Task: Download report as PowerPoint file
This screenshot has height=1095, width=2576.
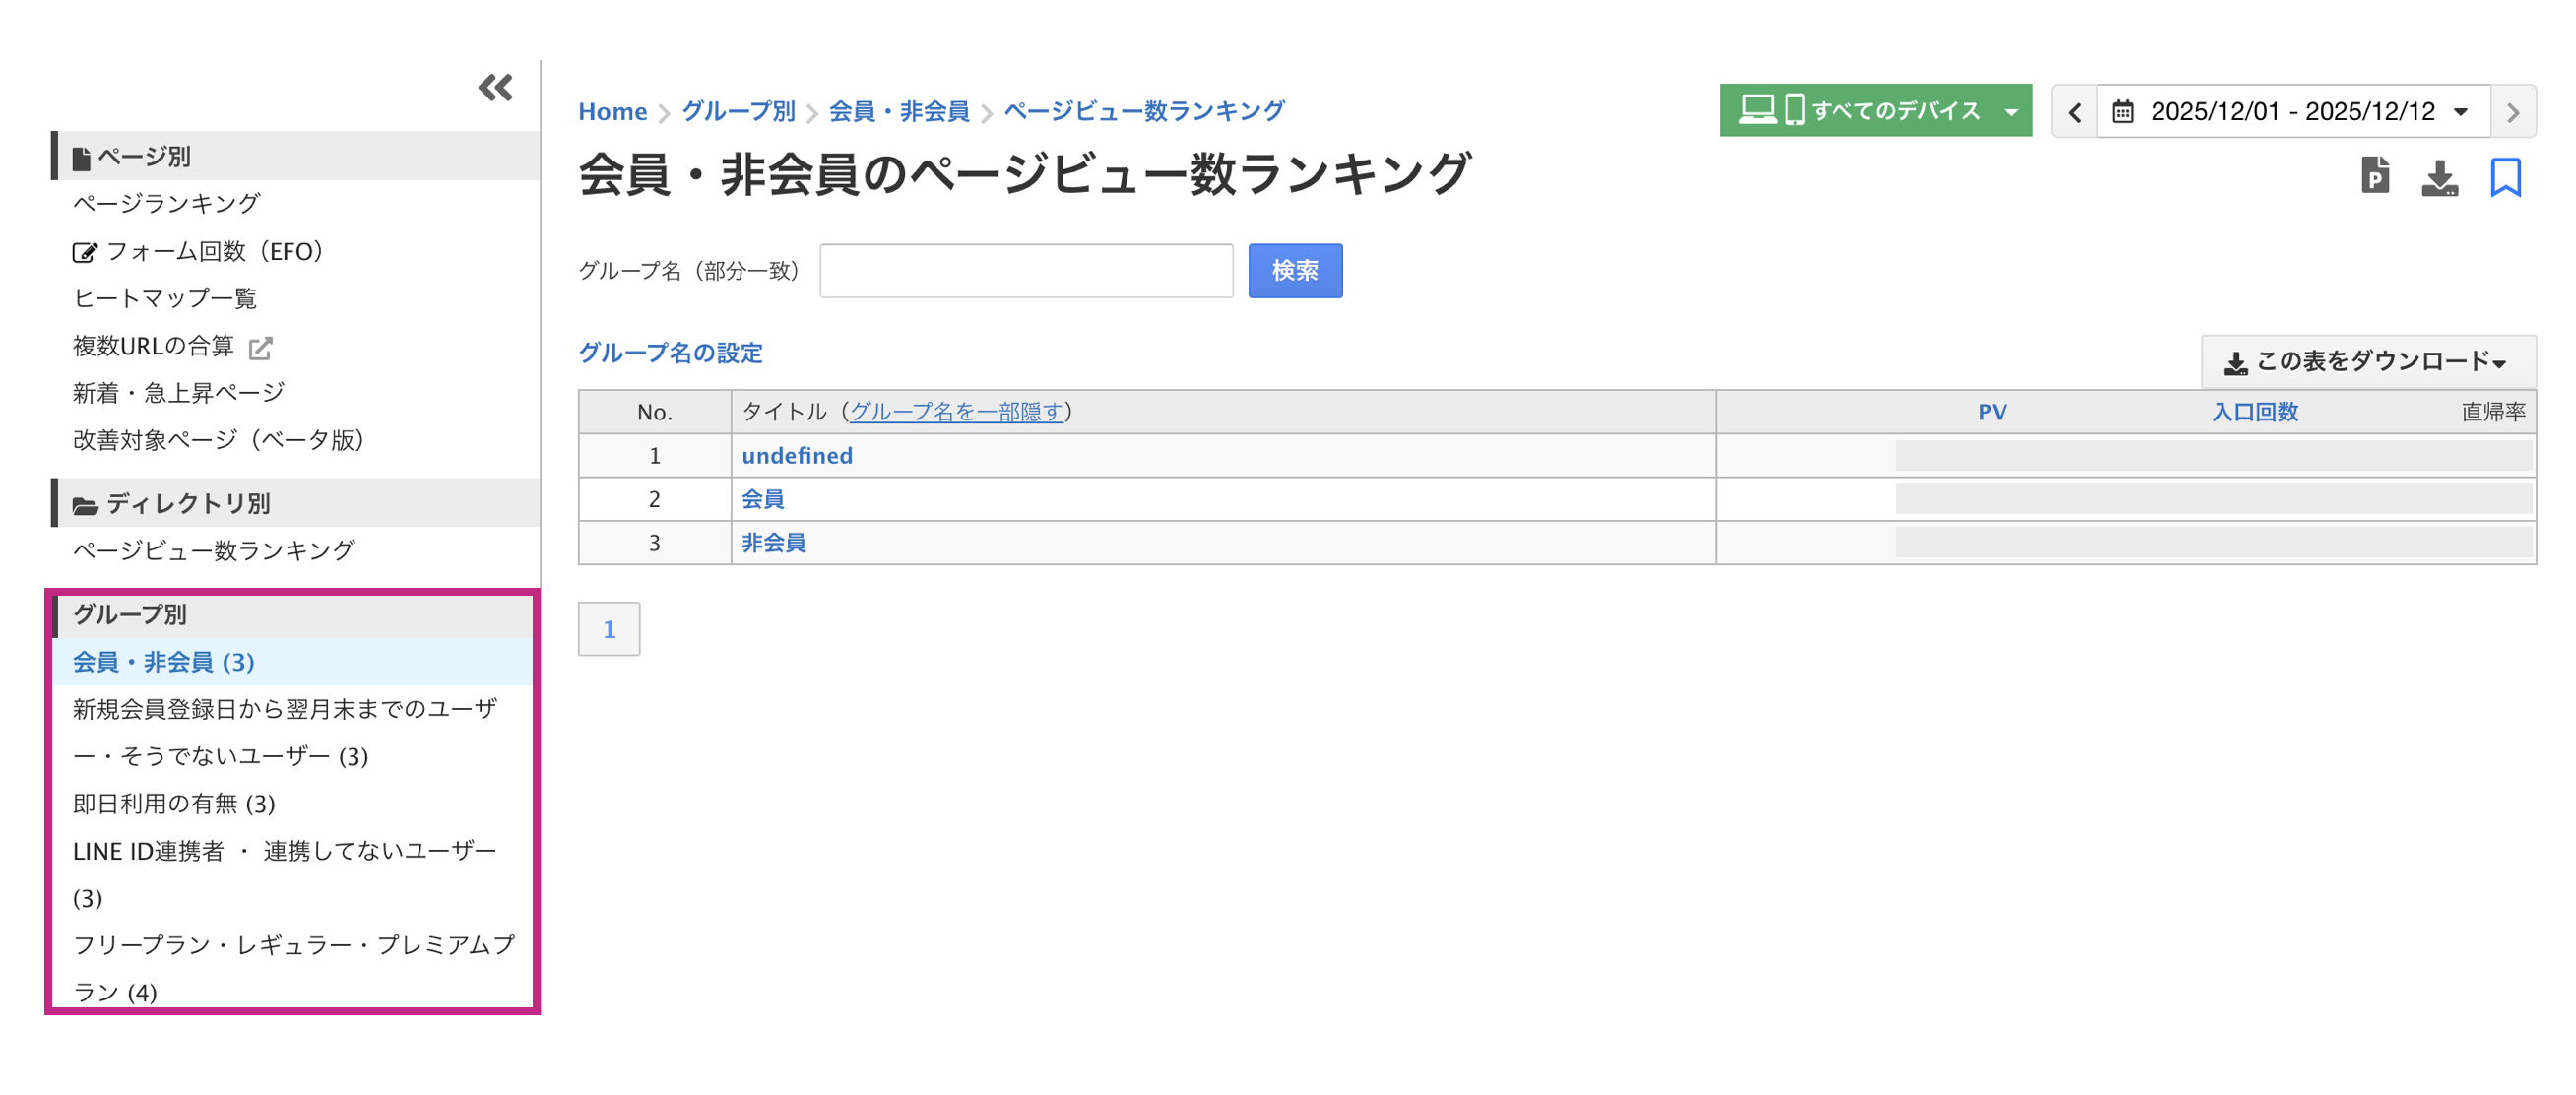Action: [x=2374, y=176]
